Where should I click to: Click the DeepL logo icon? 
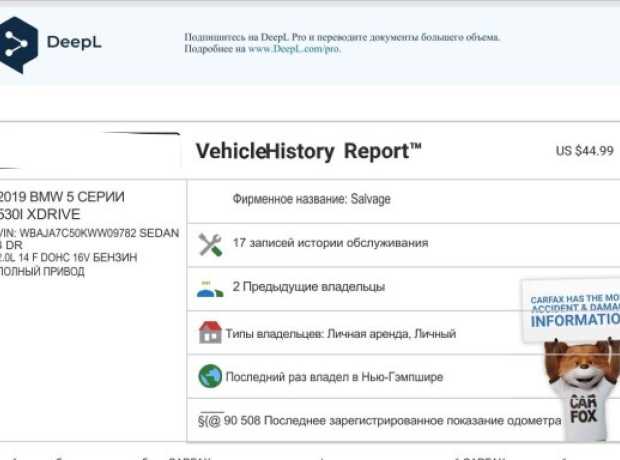(x=18, y=44)
